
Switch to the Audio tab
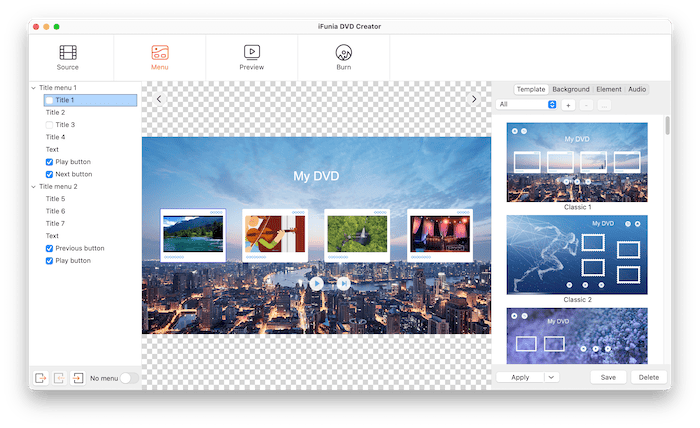coord(637,89)
